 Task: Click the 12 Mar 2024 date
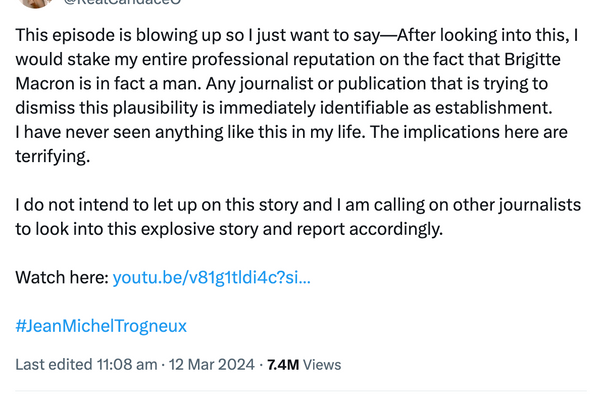pos(212,364)
